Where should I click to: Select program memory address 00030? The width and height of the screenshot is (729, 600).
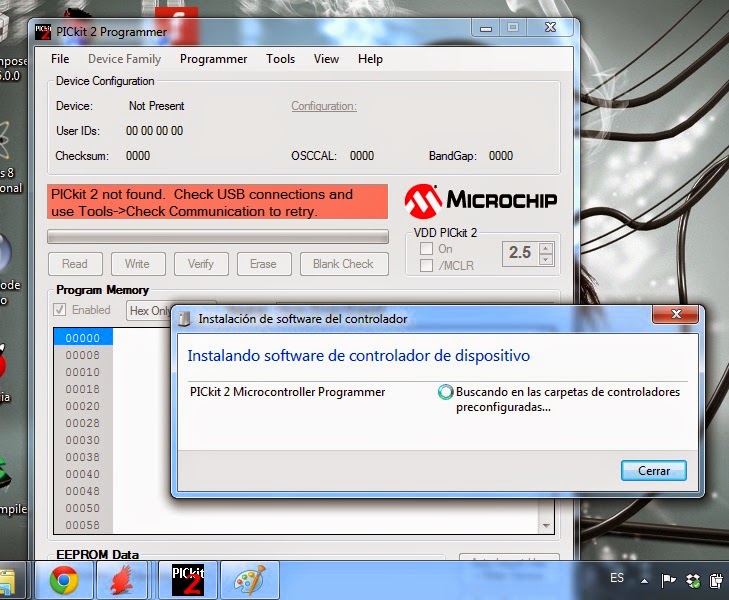point(83,440)
